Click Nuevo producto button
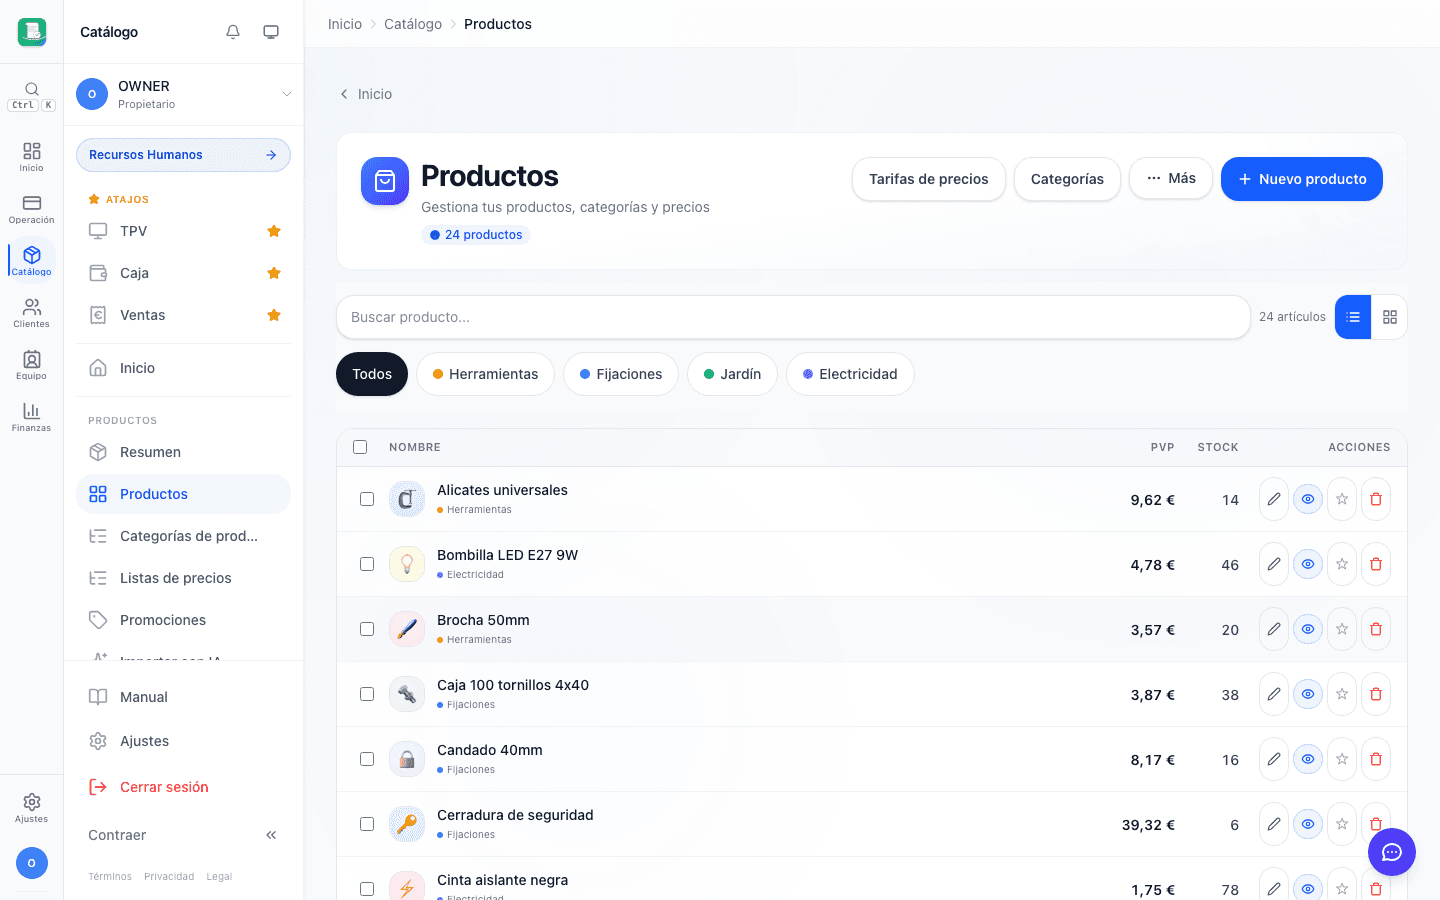This screenshot has width=1440, height=900. click(x=1302, y=179)
